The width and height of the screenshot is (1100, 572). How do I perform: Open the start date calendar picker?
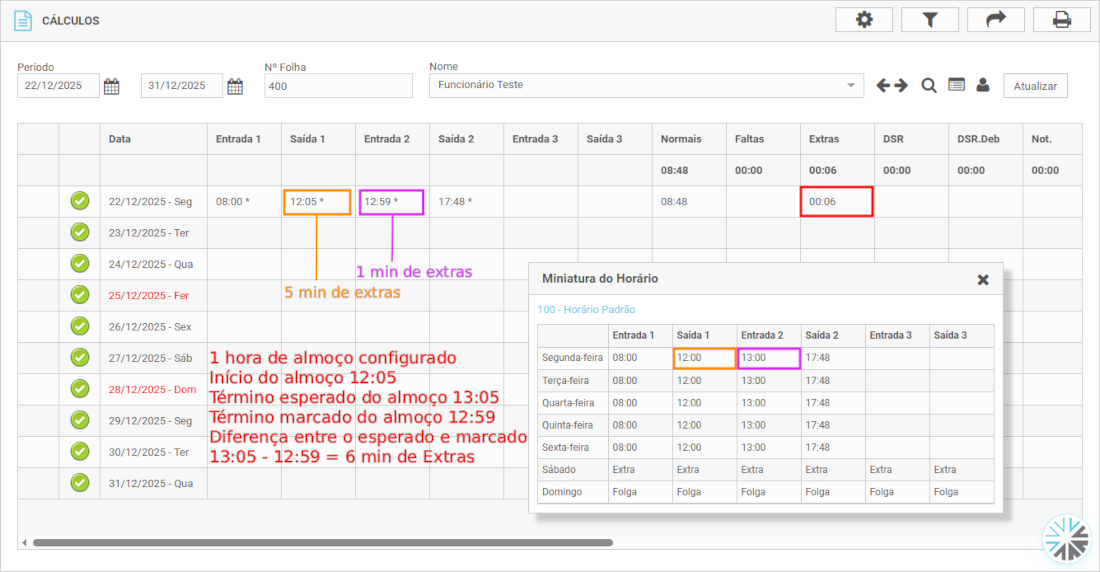(112, 86)
